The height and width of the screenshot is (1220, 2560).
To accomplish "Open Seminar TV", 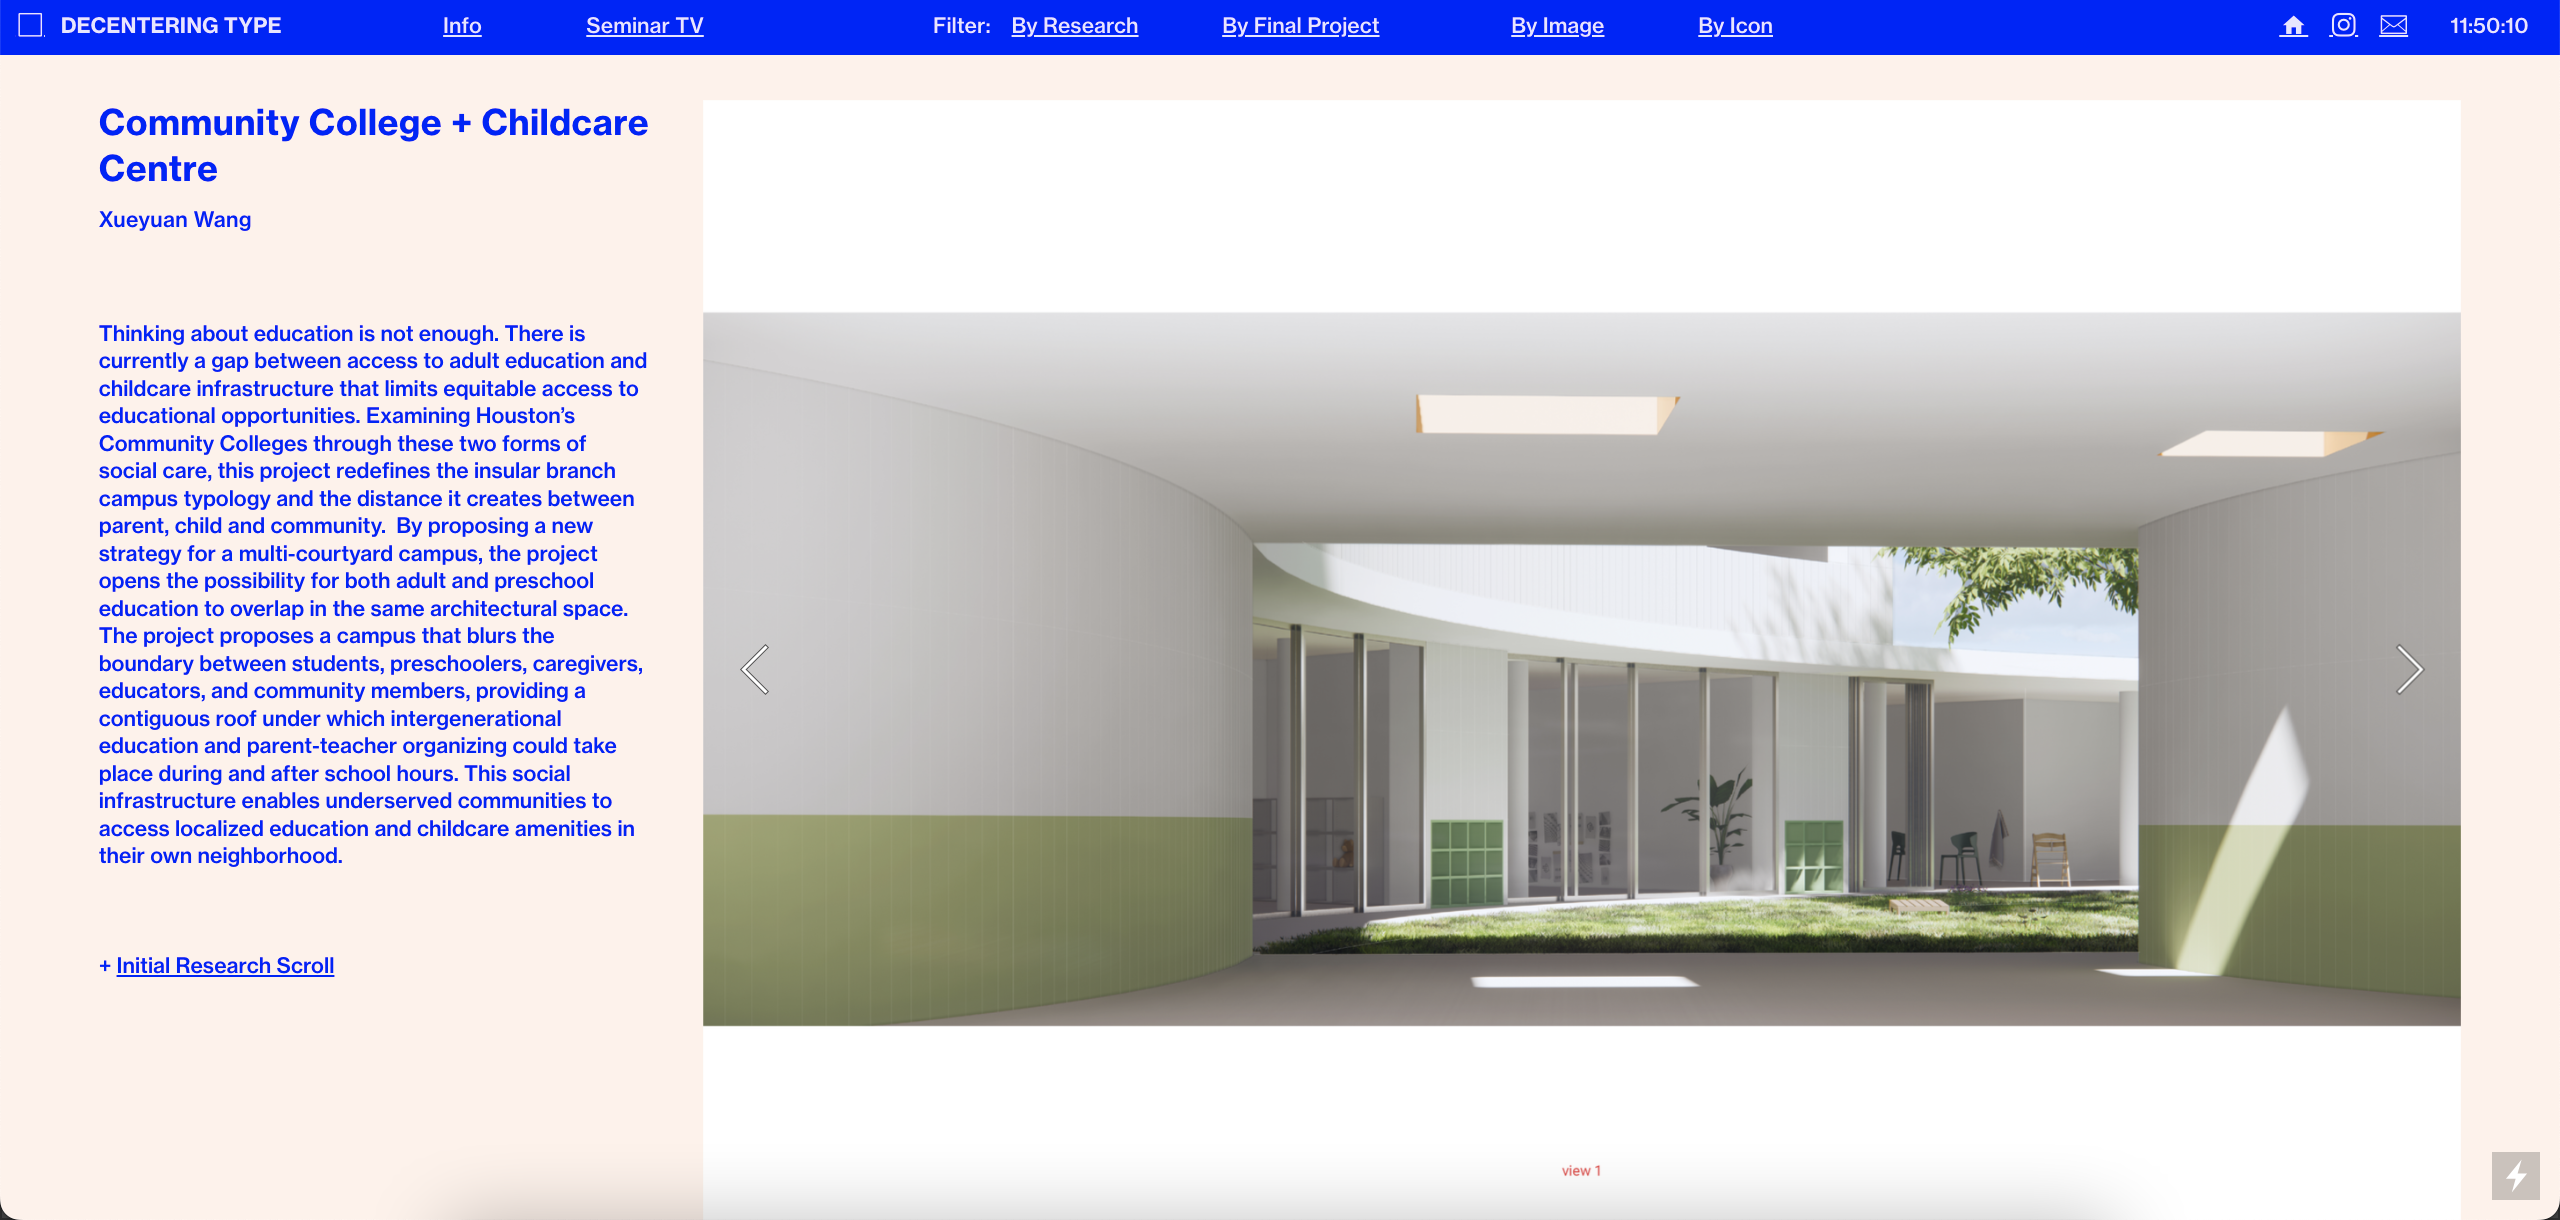I will click(645, 26).
